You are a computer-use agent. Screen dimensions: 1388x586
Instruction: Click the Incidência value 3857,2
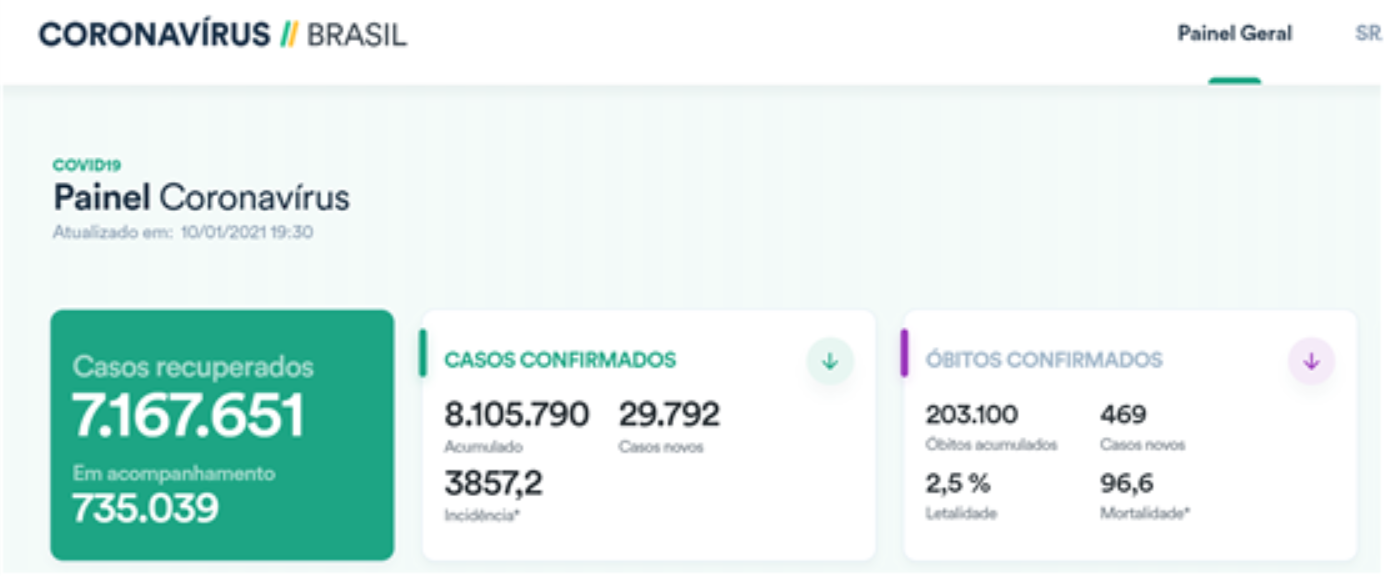(x=493, y=484)
